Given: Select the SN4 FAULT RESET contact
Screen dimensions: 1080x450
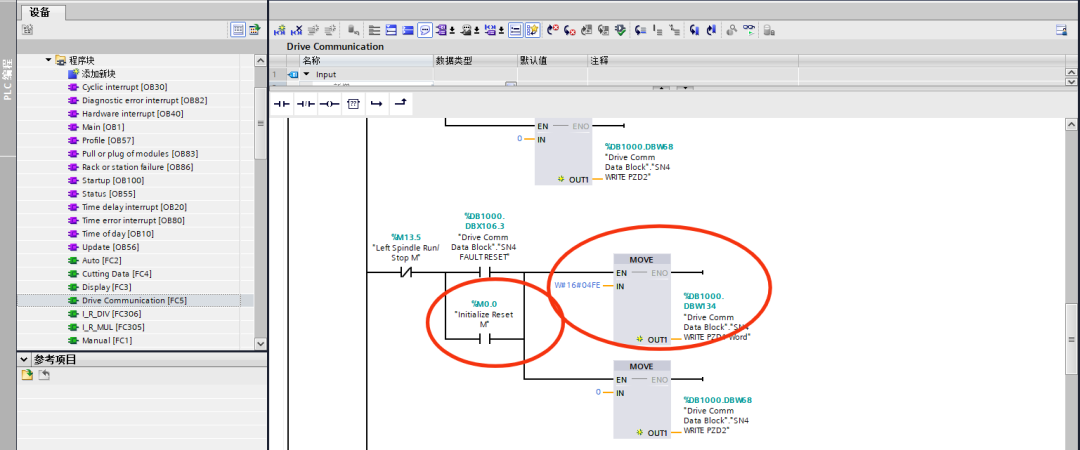Looking at the screenshot, I should tap(484, 272).
